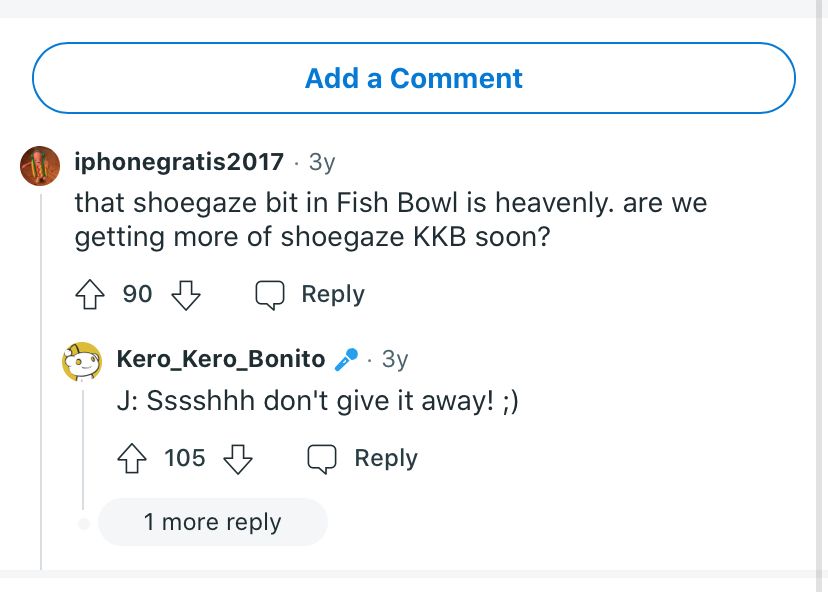The image size is (828, 592).
Task: Click speech bubble icon under iphonegratis2017's comment
Action: [270, 295]
